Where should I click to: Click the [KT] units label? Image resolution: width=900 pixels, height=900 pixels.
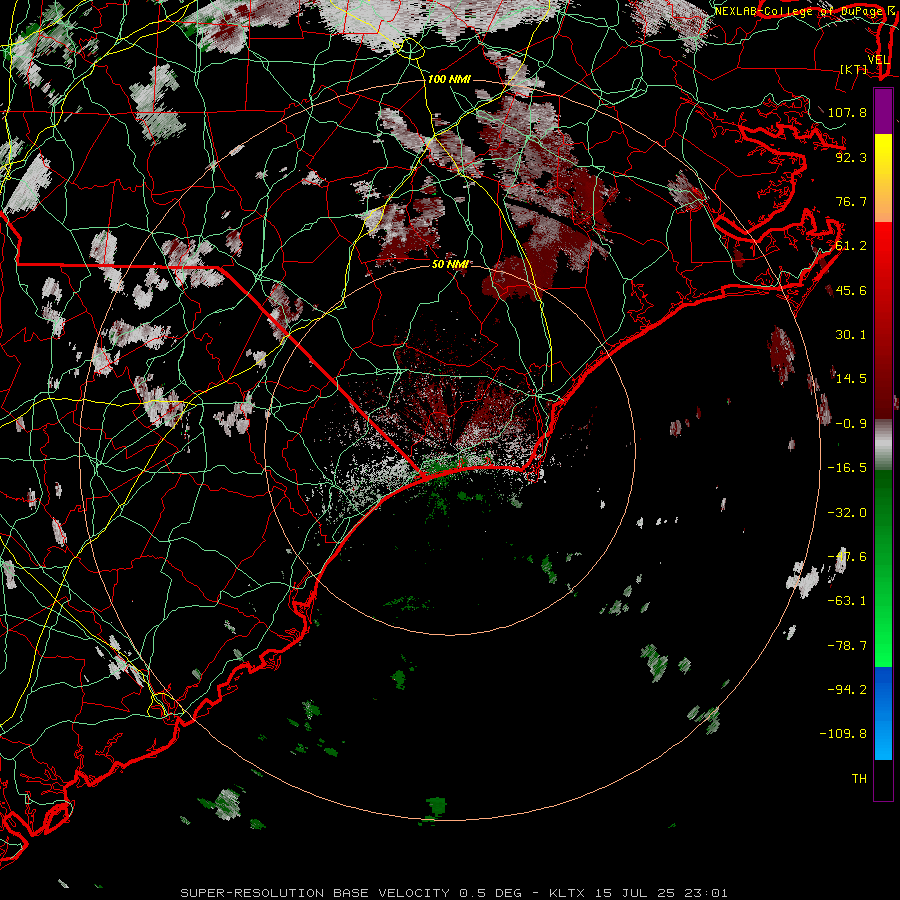pos(854,69)
